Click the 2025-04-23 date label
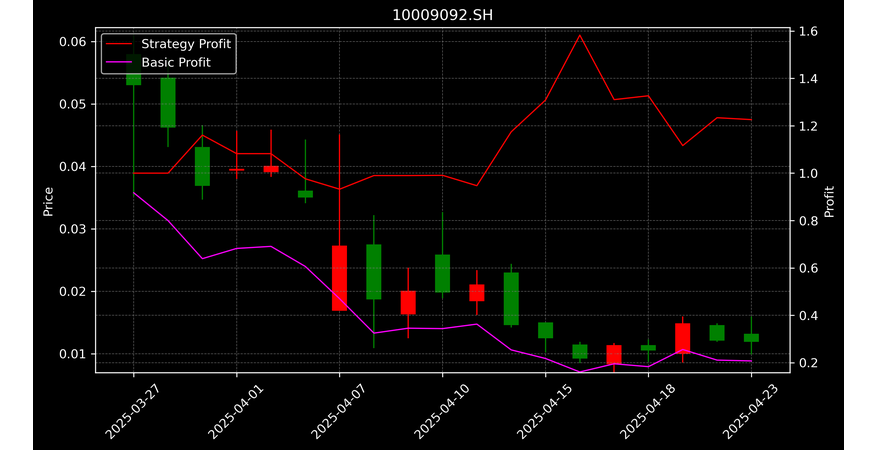This screenshot has width=878, height=450. (x=751, y=412)
